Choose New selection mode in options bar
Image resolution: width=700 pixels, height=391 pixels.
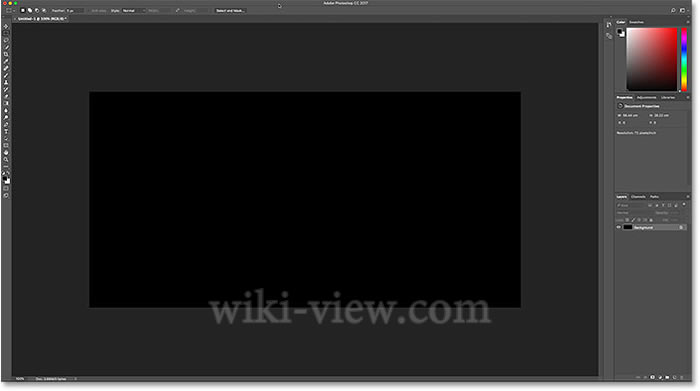[x=23, y=10]
